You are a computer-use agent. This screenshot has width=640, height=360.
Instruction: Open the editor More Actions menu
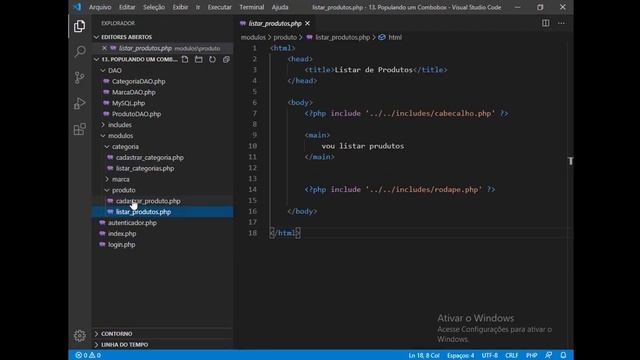pyautogui.click(x=561, y=23)
